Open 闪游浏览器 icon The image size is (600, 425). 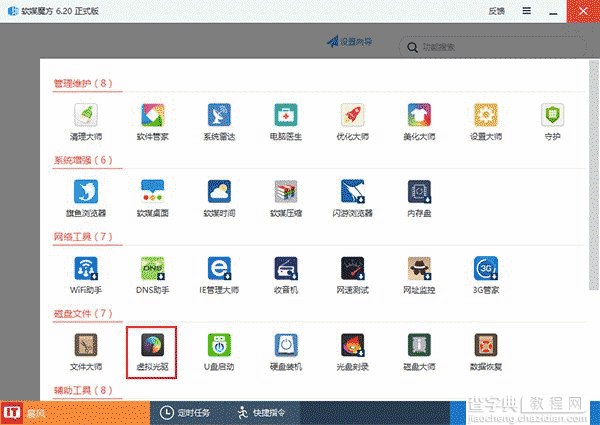(352, 199)
